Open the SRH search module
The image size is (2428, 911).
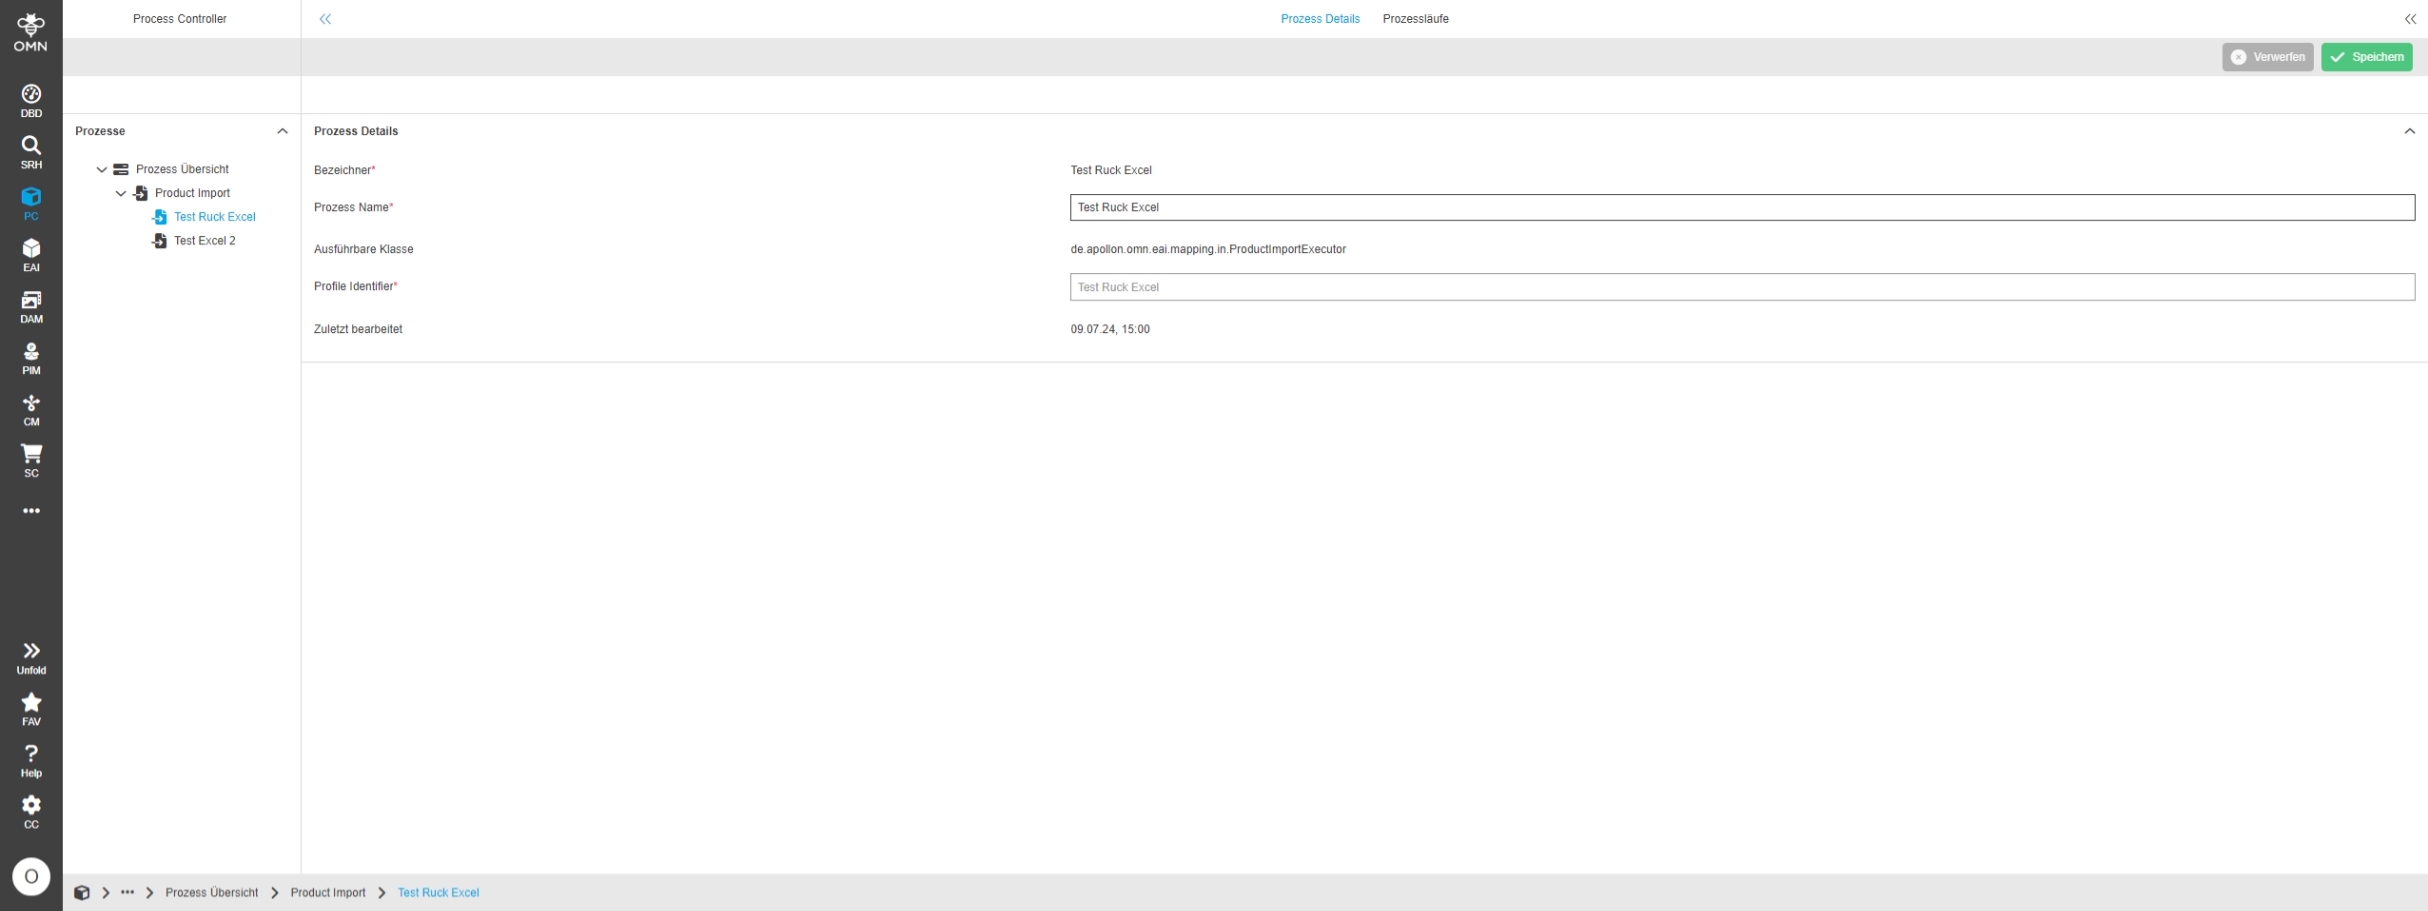[31, 153]
